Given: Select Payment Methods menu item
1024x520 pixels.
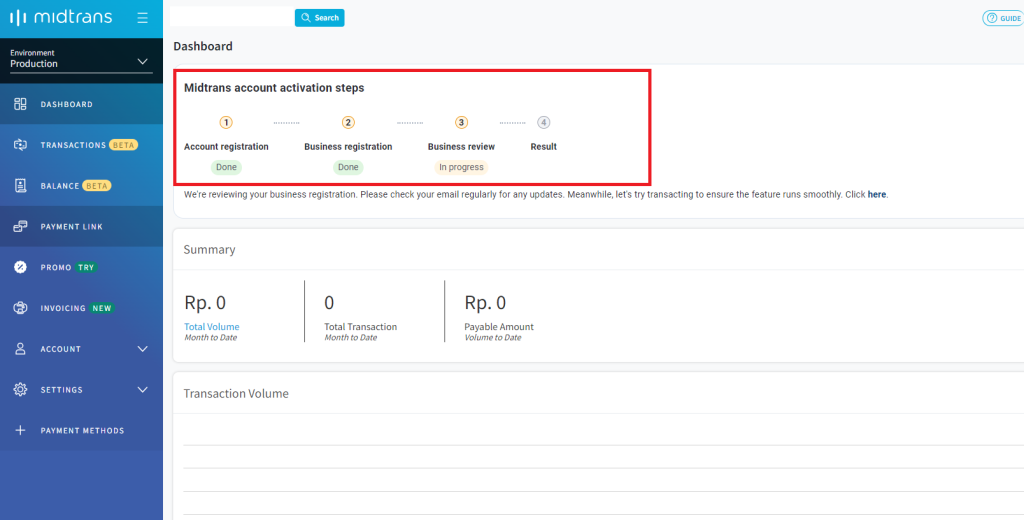Looking at the screenshot, I should coord(81,431).
